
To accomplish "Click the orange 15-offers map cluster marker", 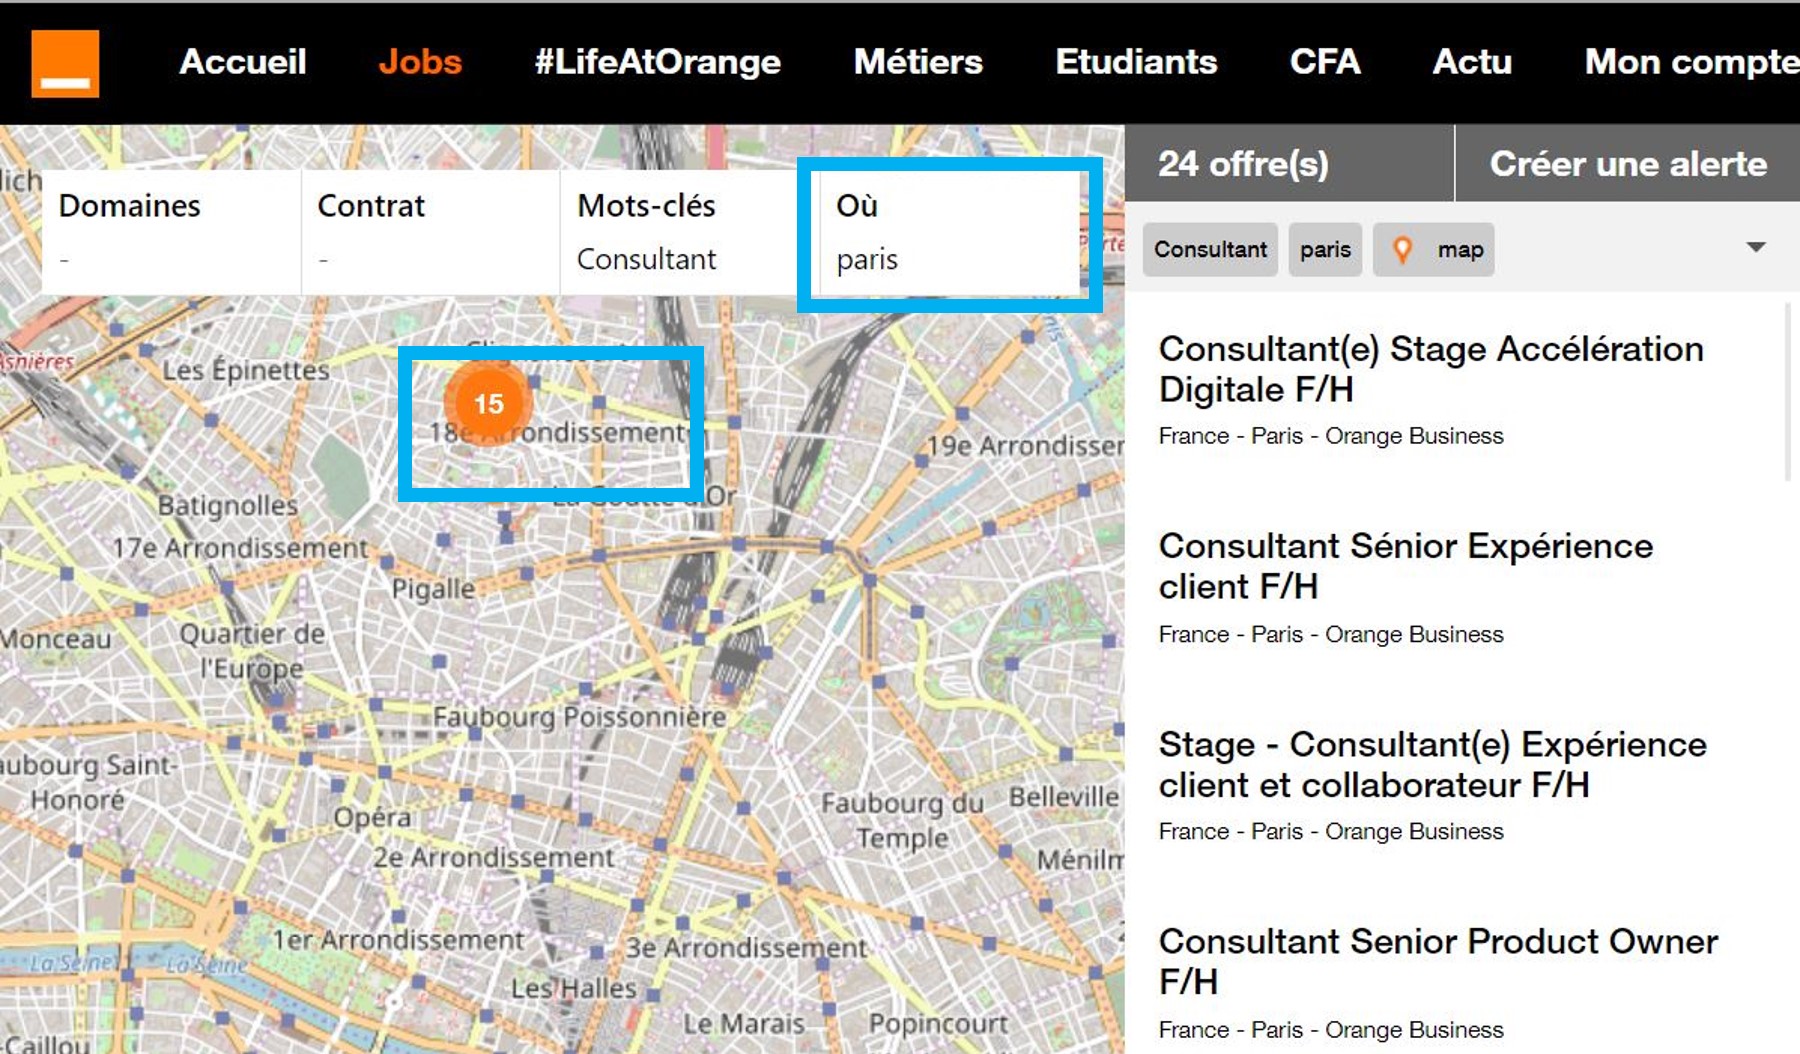I will (488, 403).
